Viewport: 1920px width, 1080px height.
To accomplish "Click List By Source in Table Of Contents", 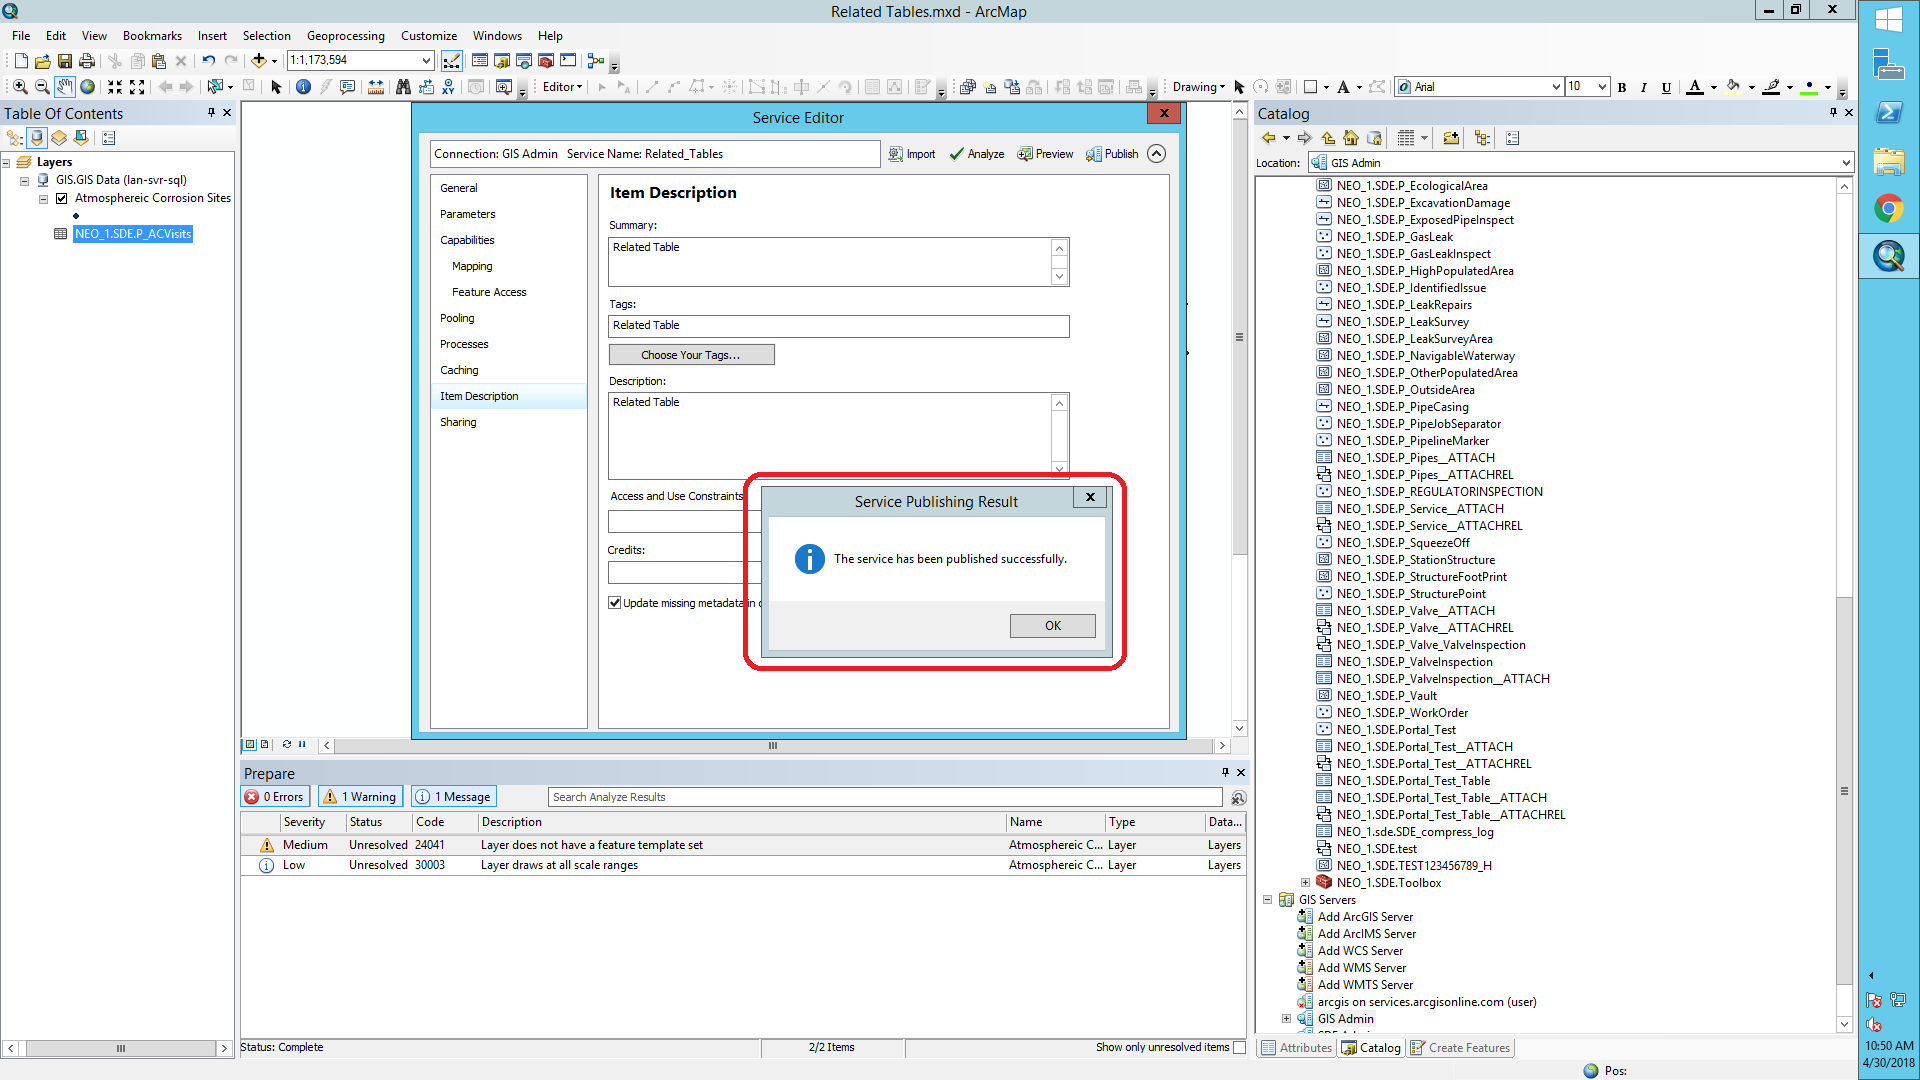I will coord(37,138).
